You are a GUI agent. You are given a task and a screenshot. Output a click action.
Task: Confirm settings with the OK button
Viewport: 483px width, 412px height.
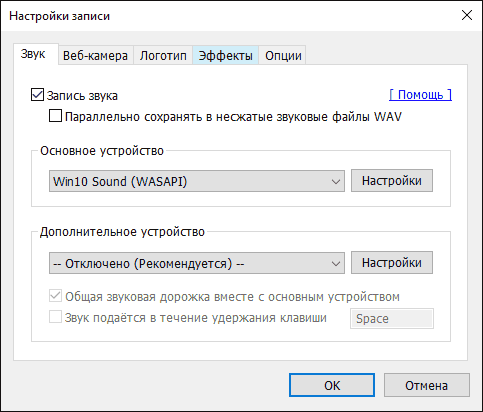[x=332, y=385]
